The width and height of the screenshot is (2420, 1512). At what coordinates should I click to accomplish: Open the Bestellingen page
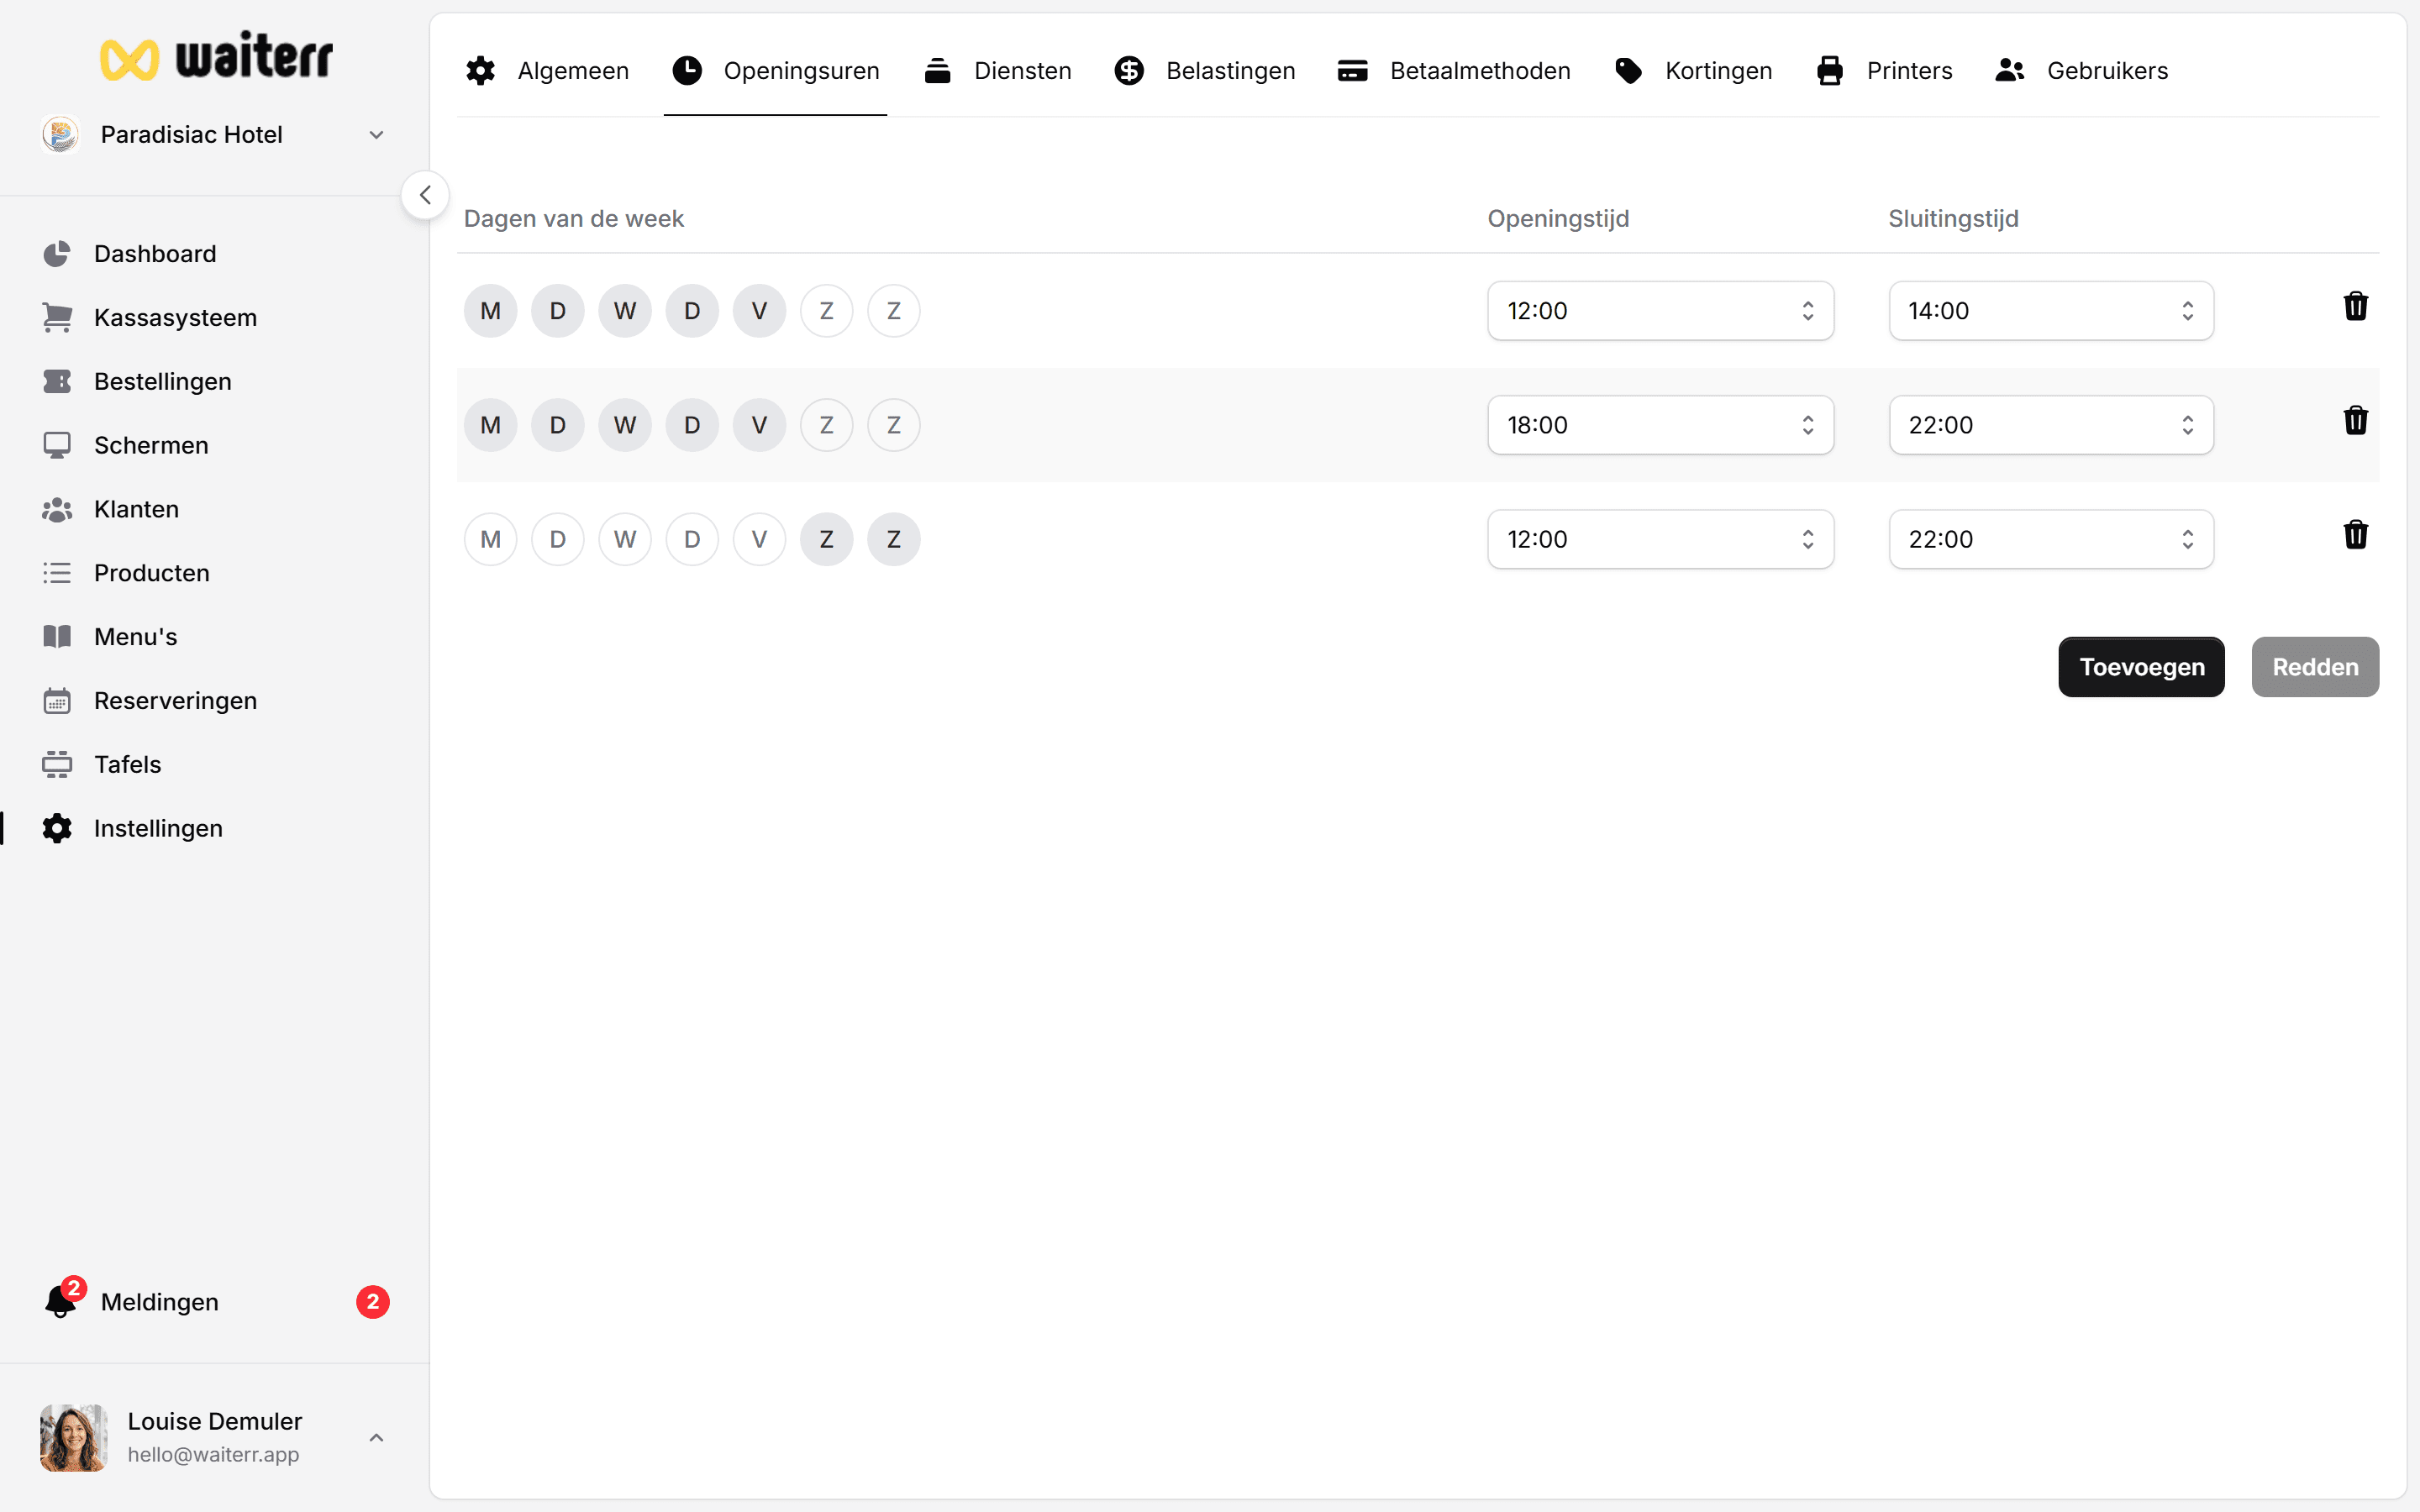click(215, 382)
